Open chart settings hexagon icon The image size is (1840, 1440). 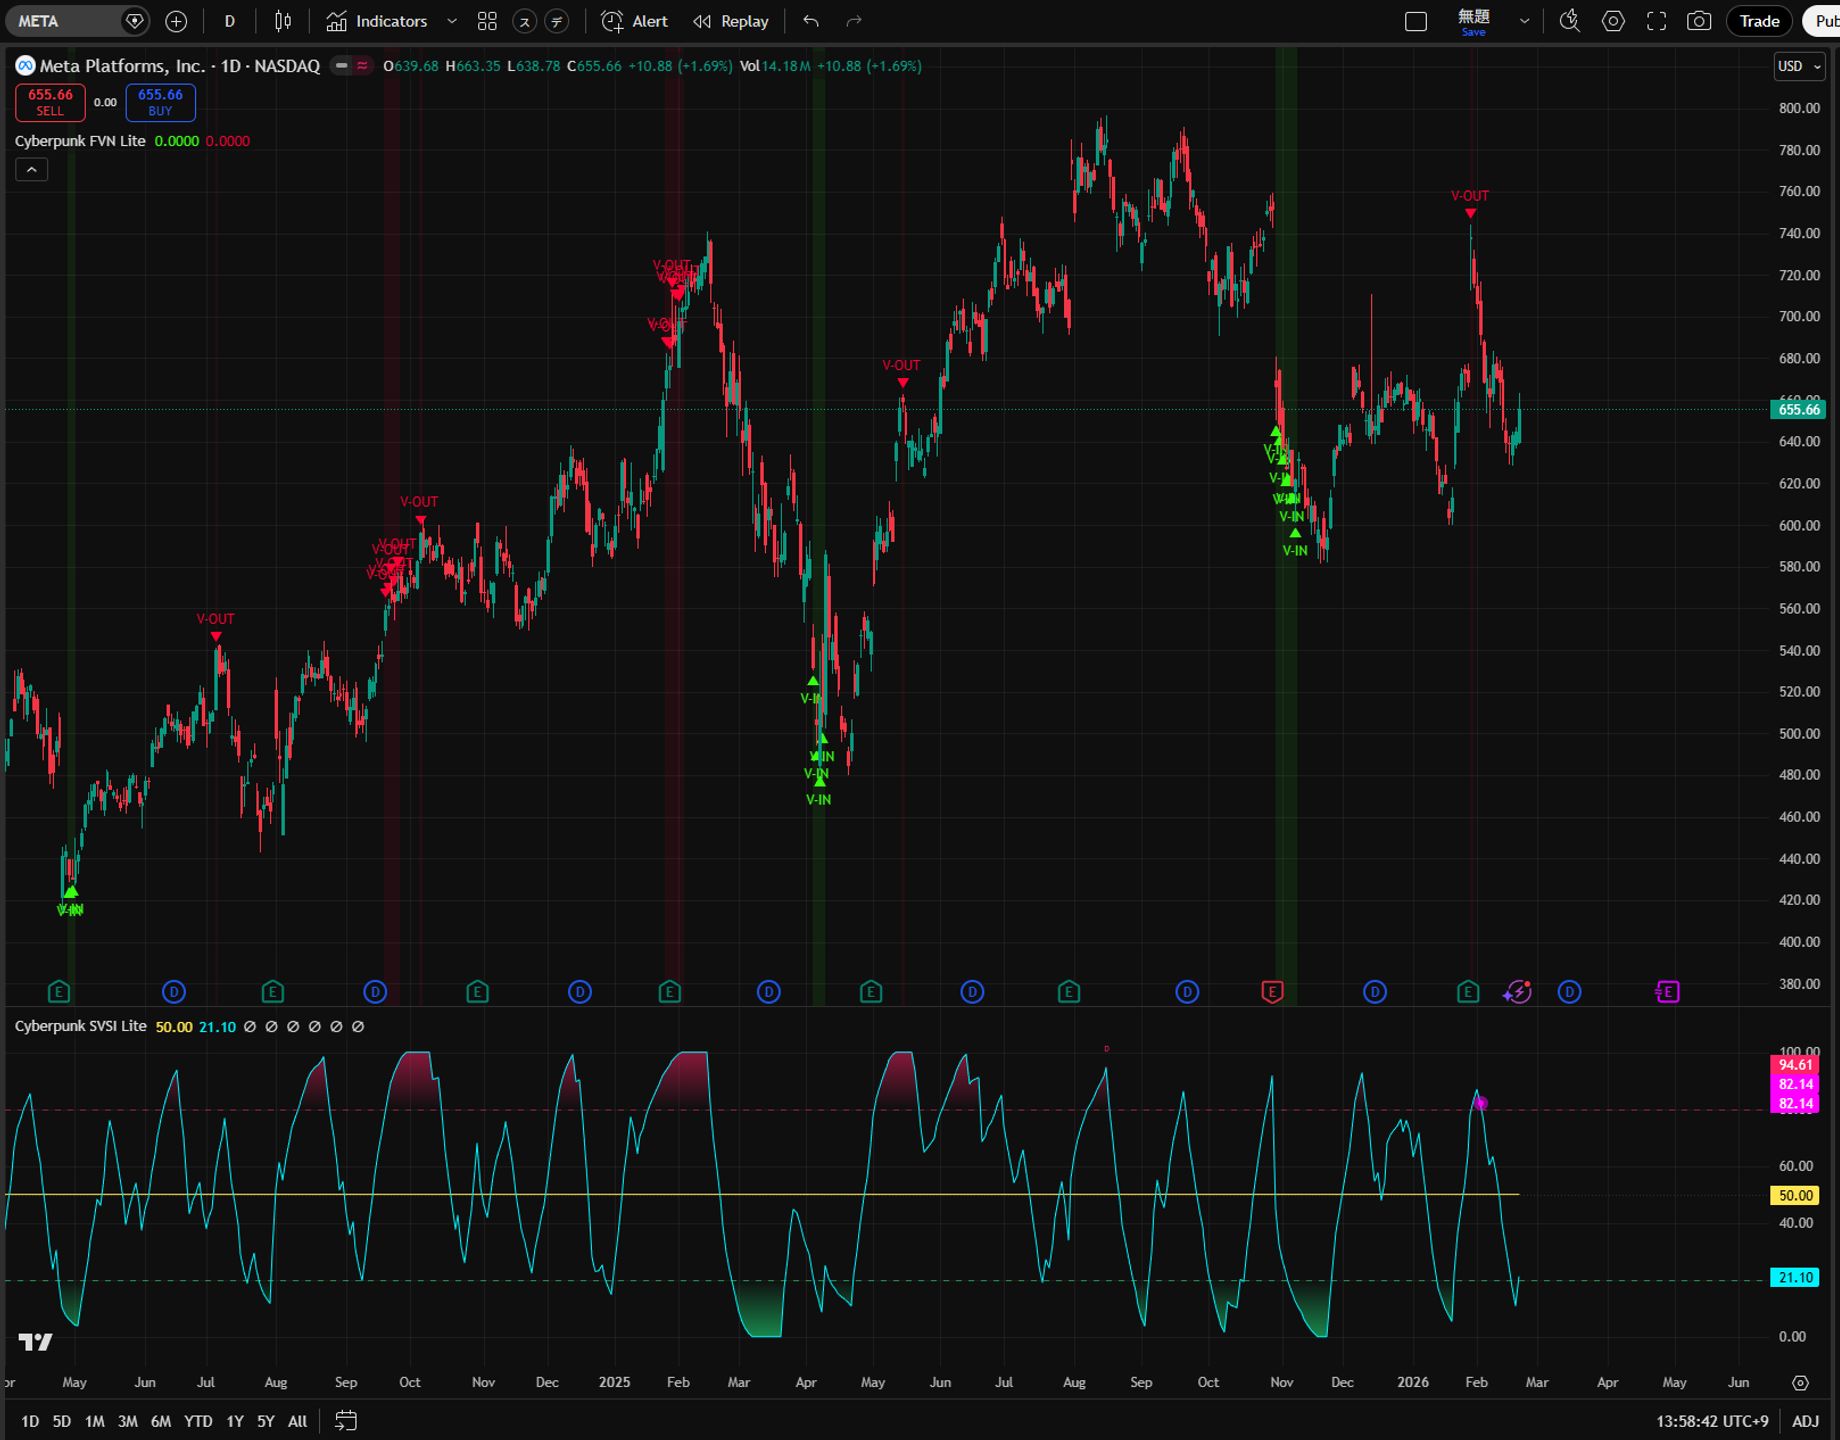pos(1613,21)
